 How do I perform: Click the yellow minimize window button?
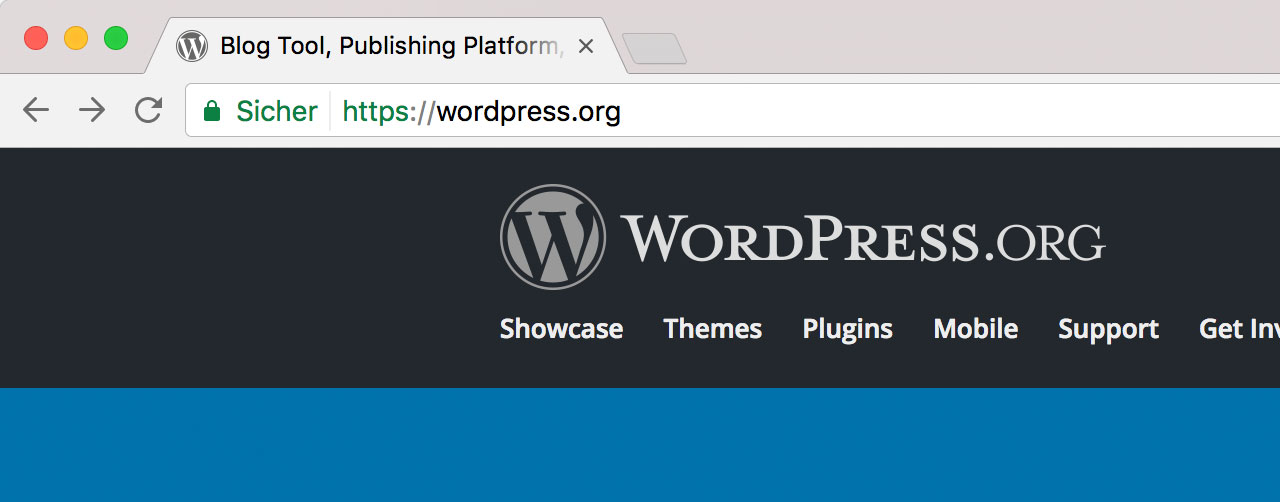coord(76,38)
